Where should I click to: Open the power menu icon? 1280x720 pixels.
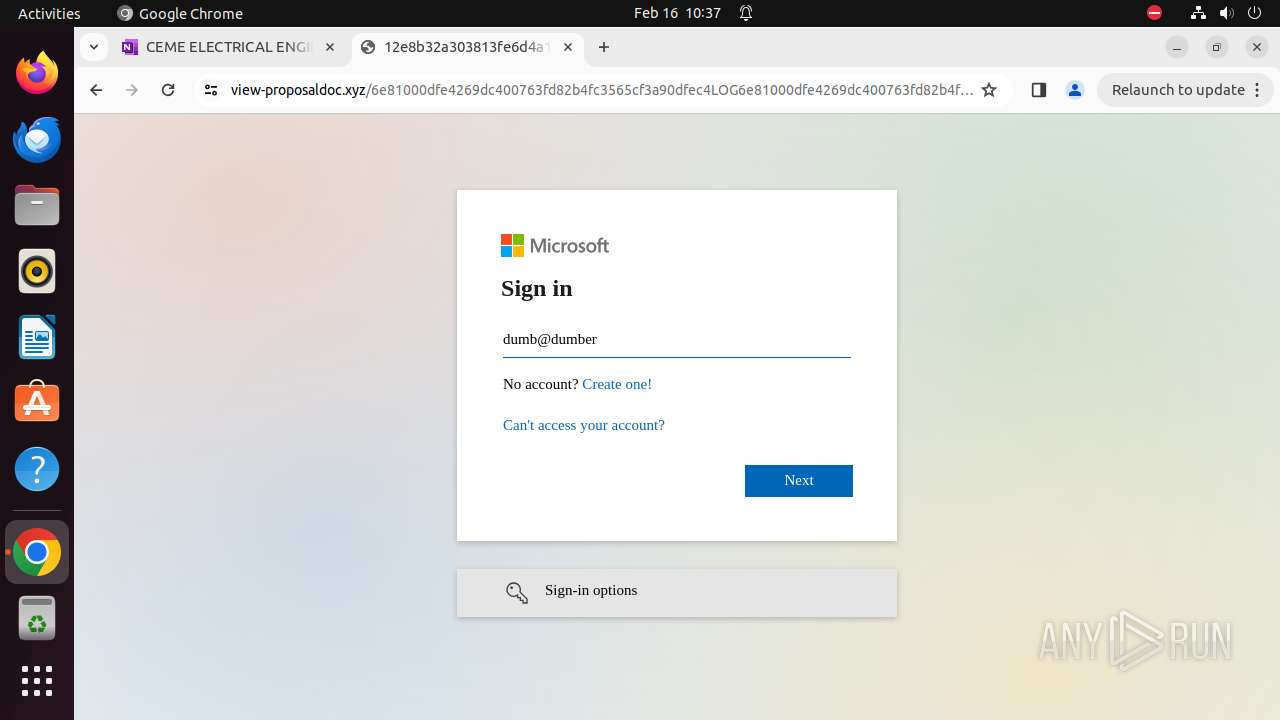pyautogui.click(x=1255, y=13)
